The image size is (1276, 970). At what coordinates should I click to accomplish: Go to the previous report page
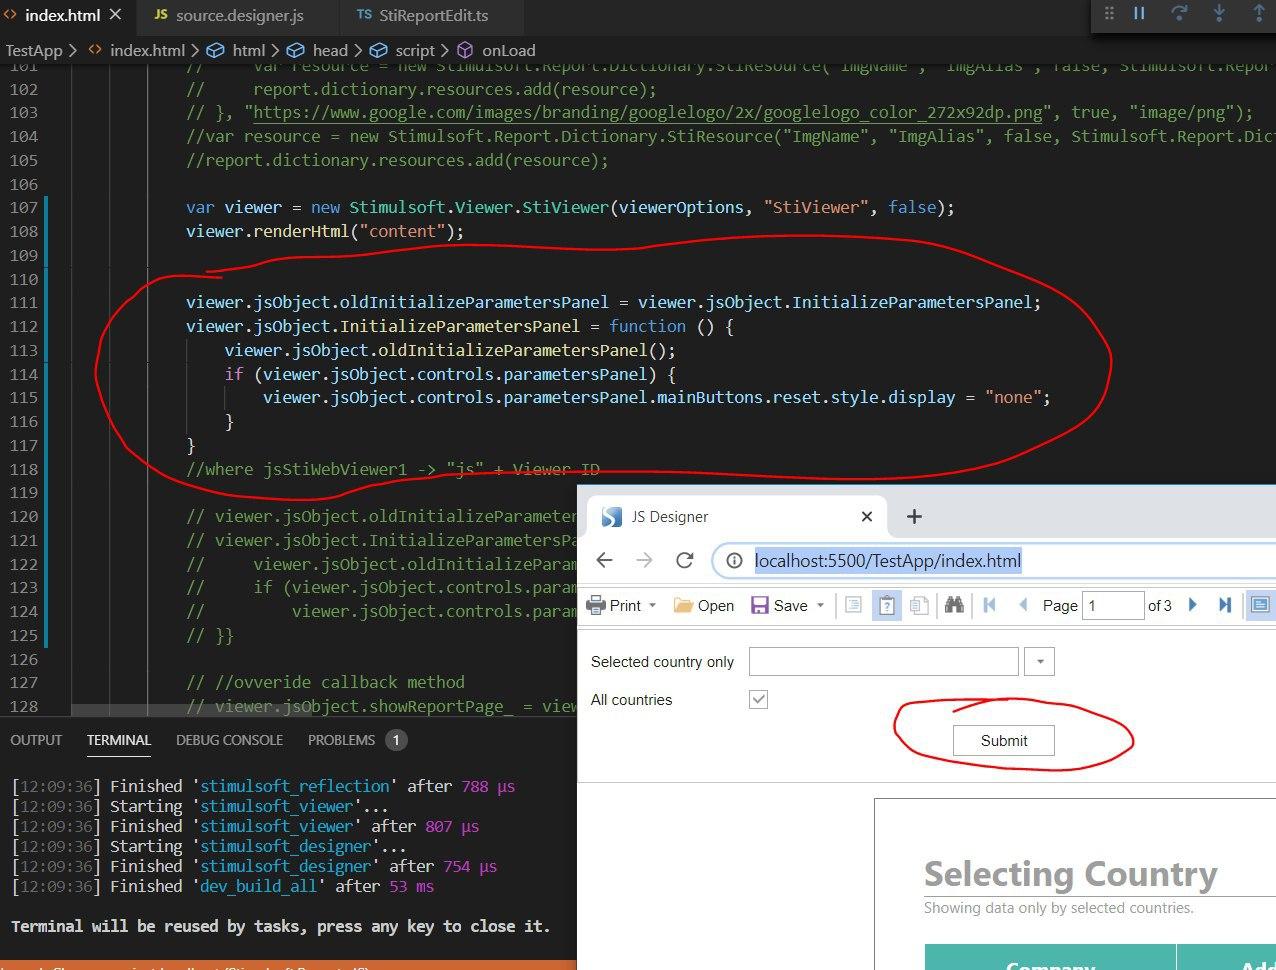(1022, 605)
